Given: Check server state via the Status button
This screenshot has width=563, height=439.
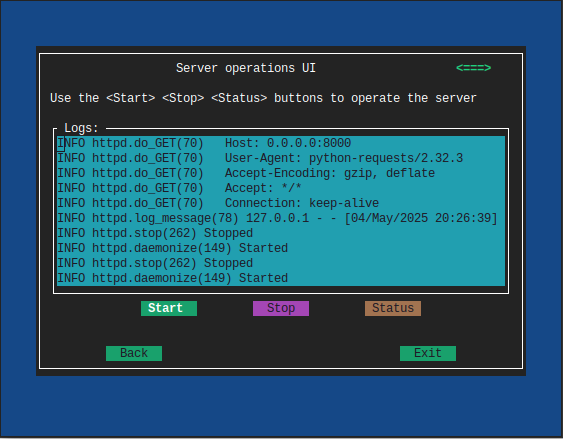Looking at the screenshot, I should [x=393, y=308].
